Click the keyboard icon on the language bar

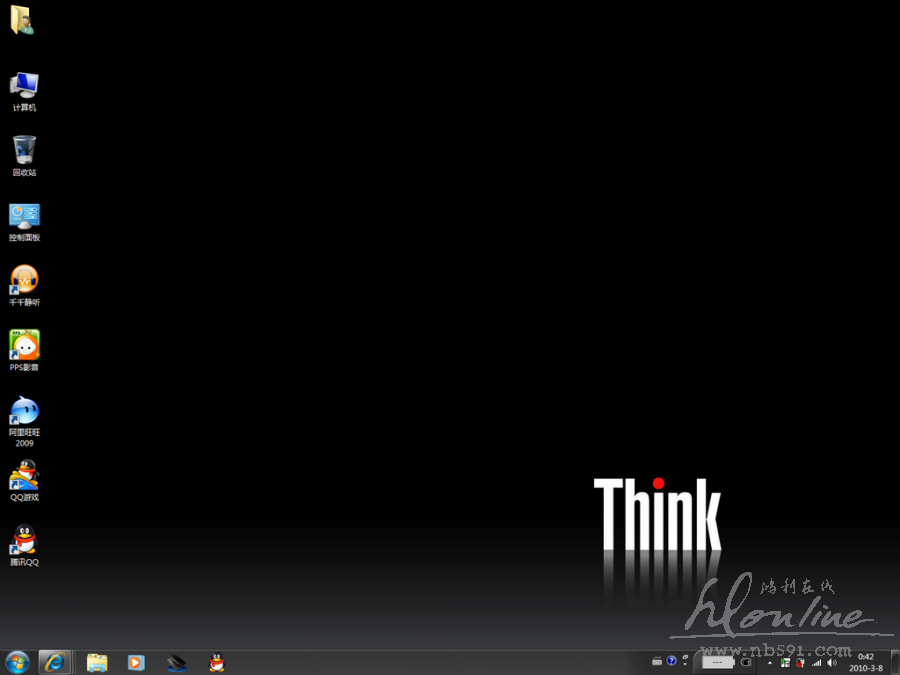(657, 661)
